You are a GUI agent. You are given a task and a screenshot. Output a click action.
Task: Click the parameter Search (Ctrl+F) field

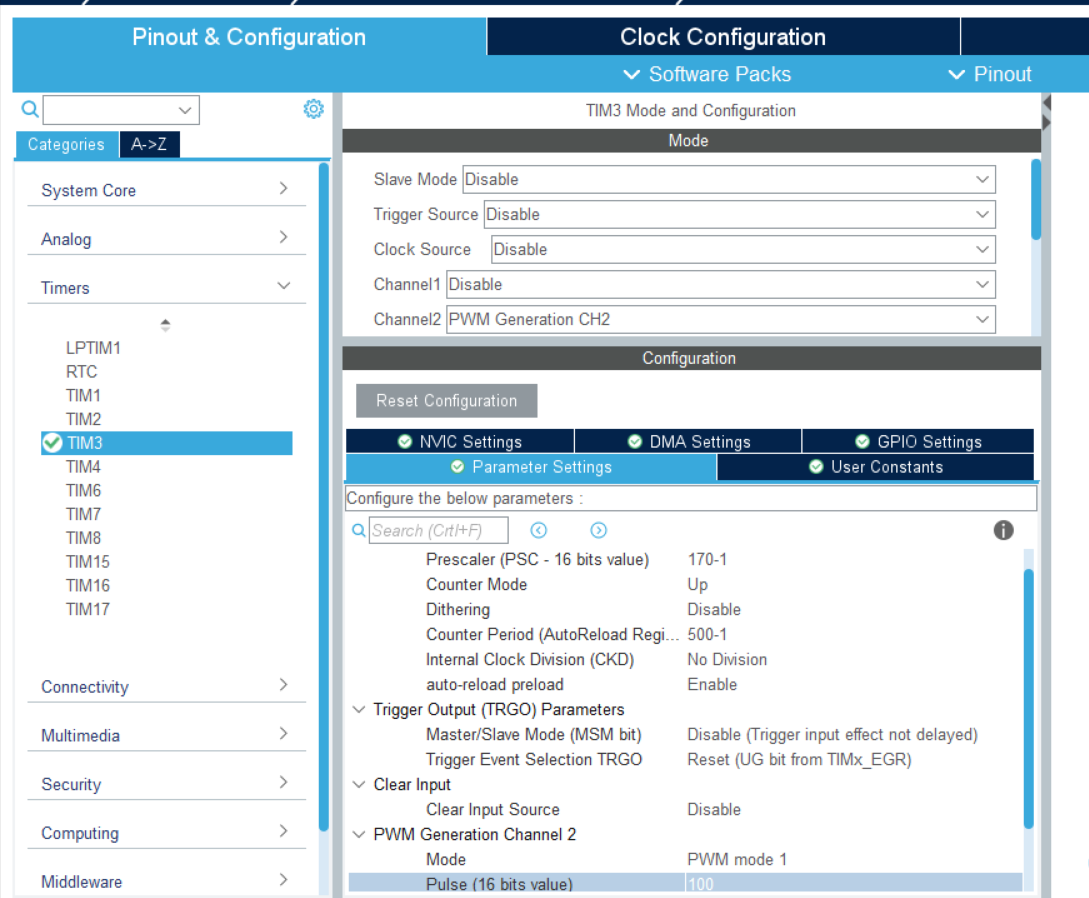click(438, 531)
